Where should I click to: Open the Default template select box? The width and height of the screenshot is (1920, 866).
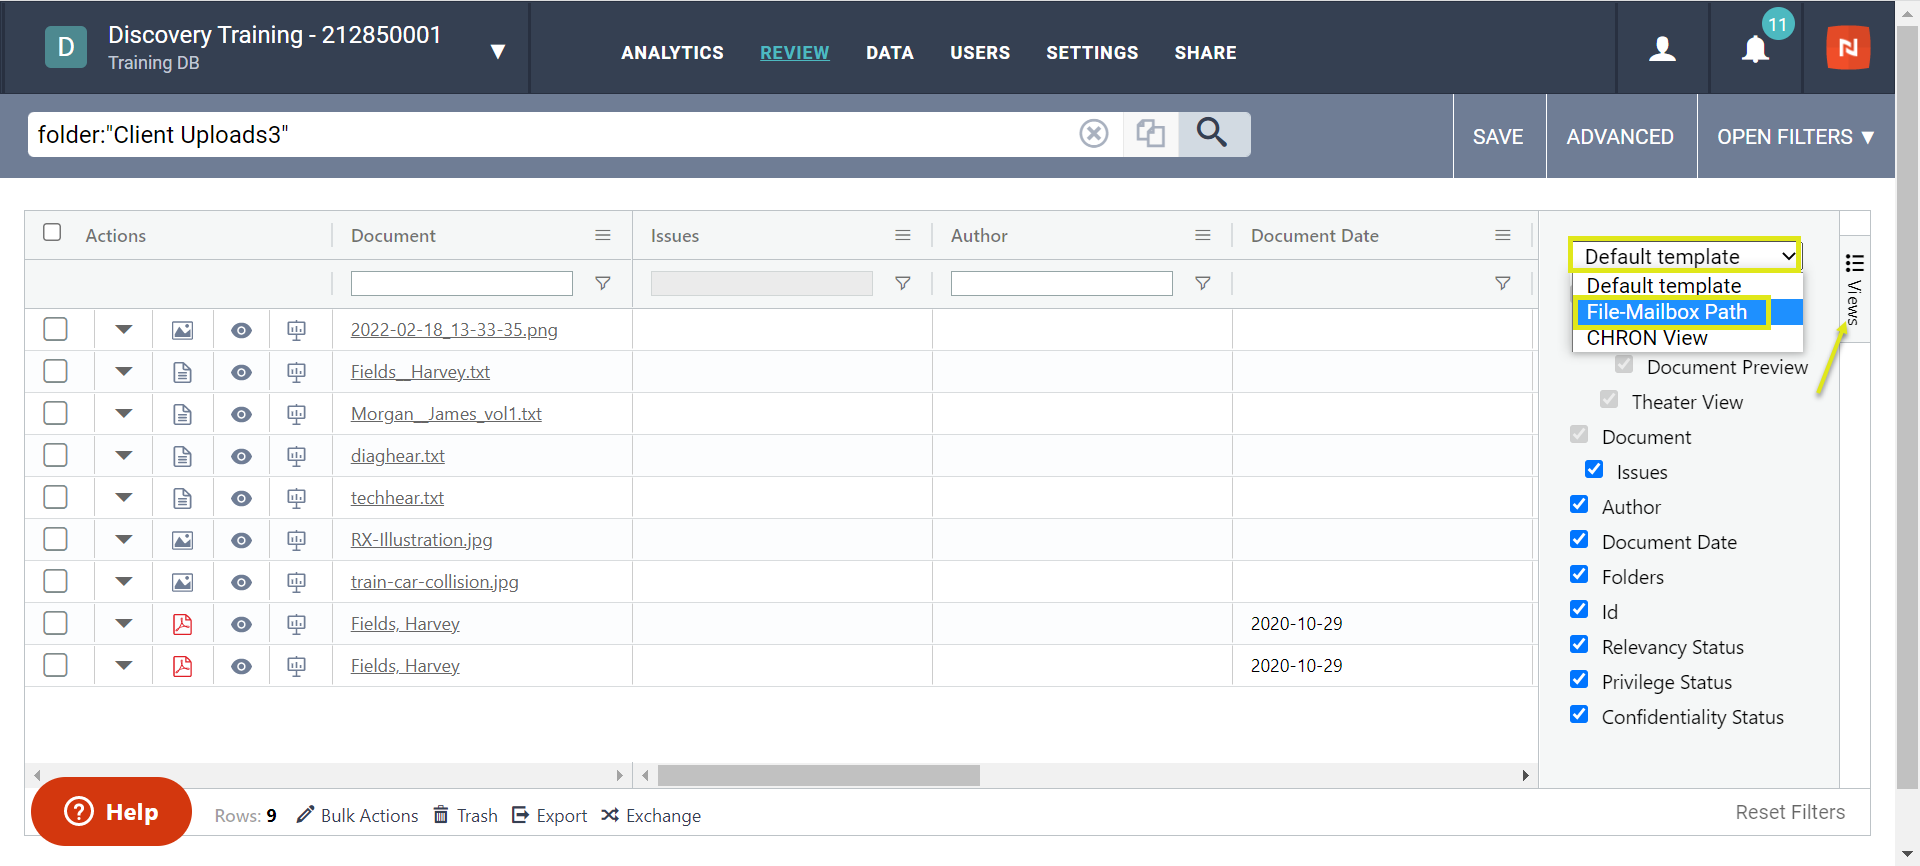point(1685,256)
